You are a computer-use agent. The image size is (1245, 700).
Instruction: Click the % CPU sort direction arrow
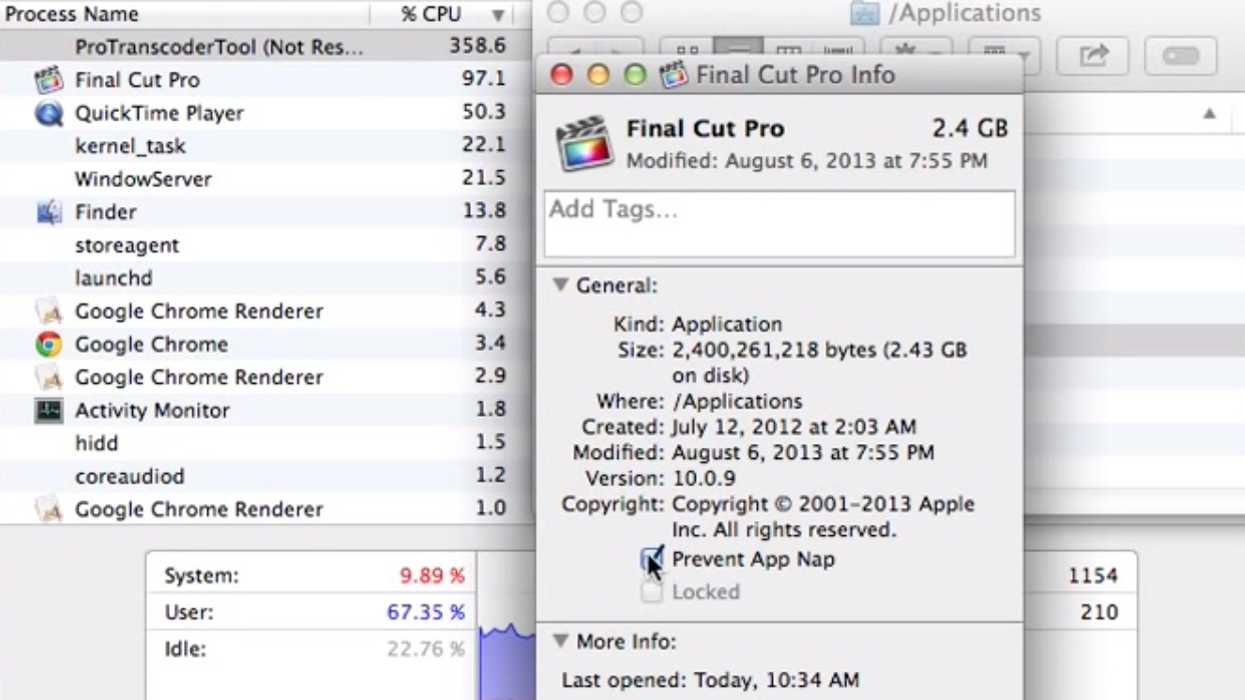[x=498, y=15]
